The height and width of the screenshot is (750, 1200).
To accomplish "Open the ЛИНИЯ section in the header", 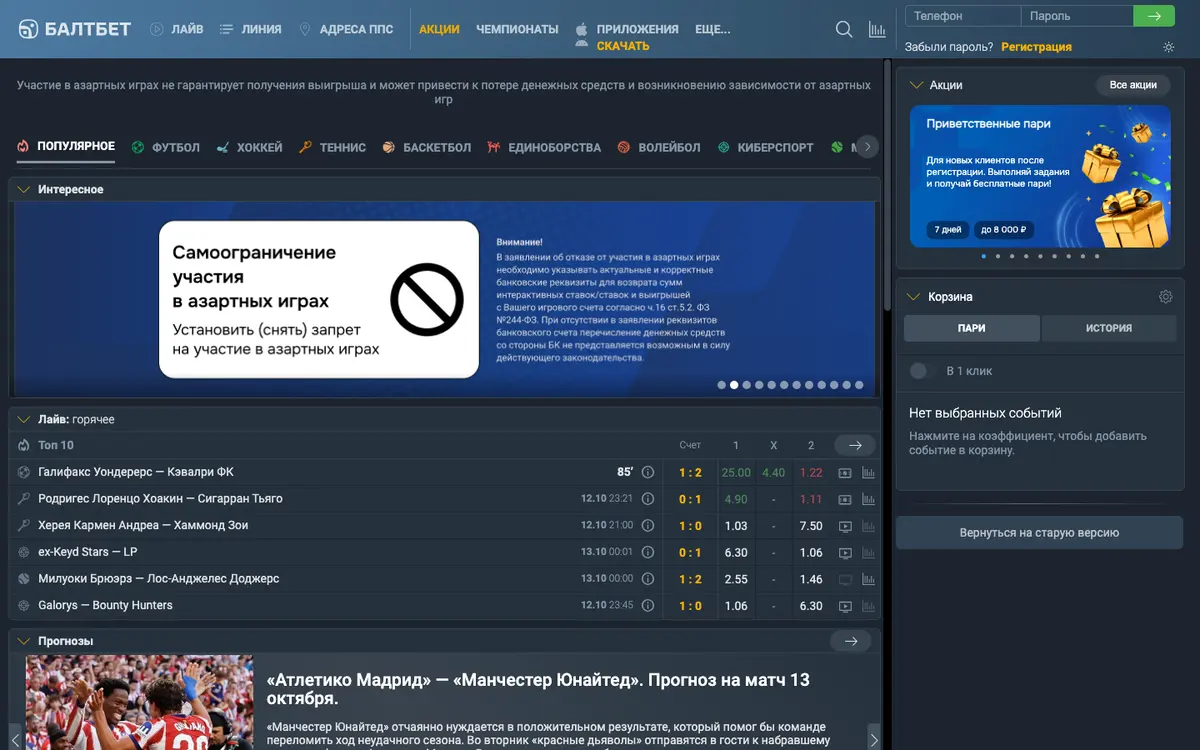I will tap(251, 29).
